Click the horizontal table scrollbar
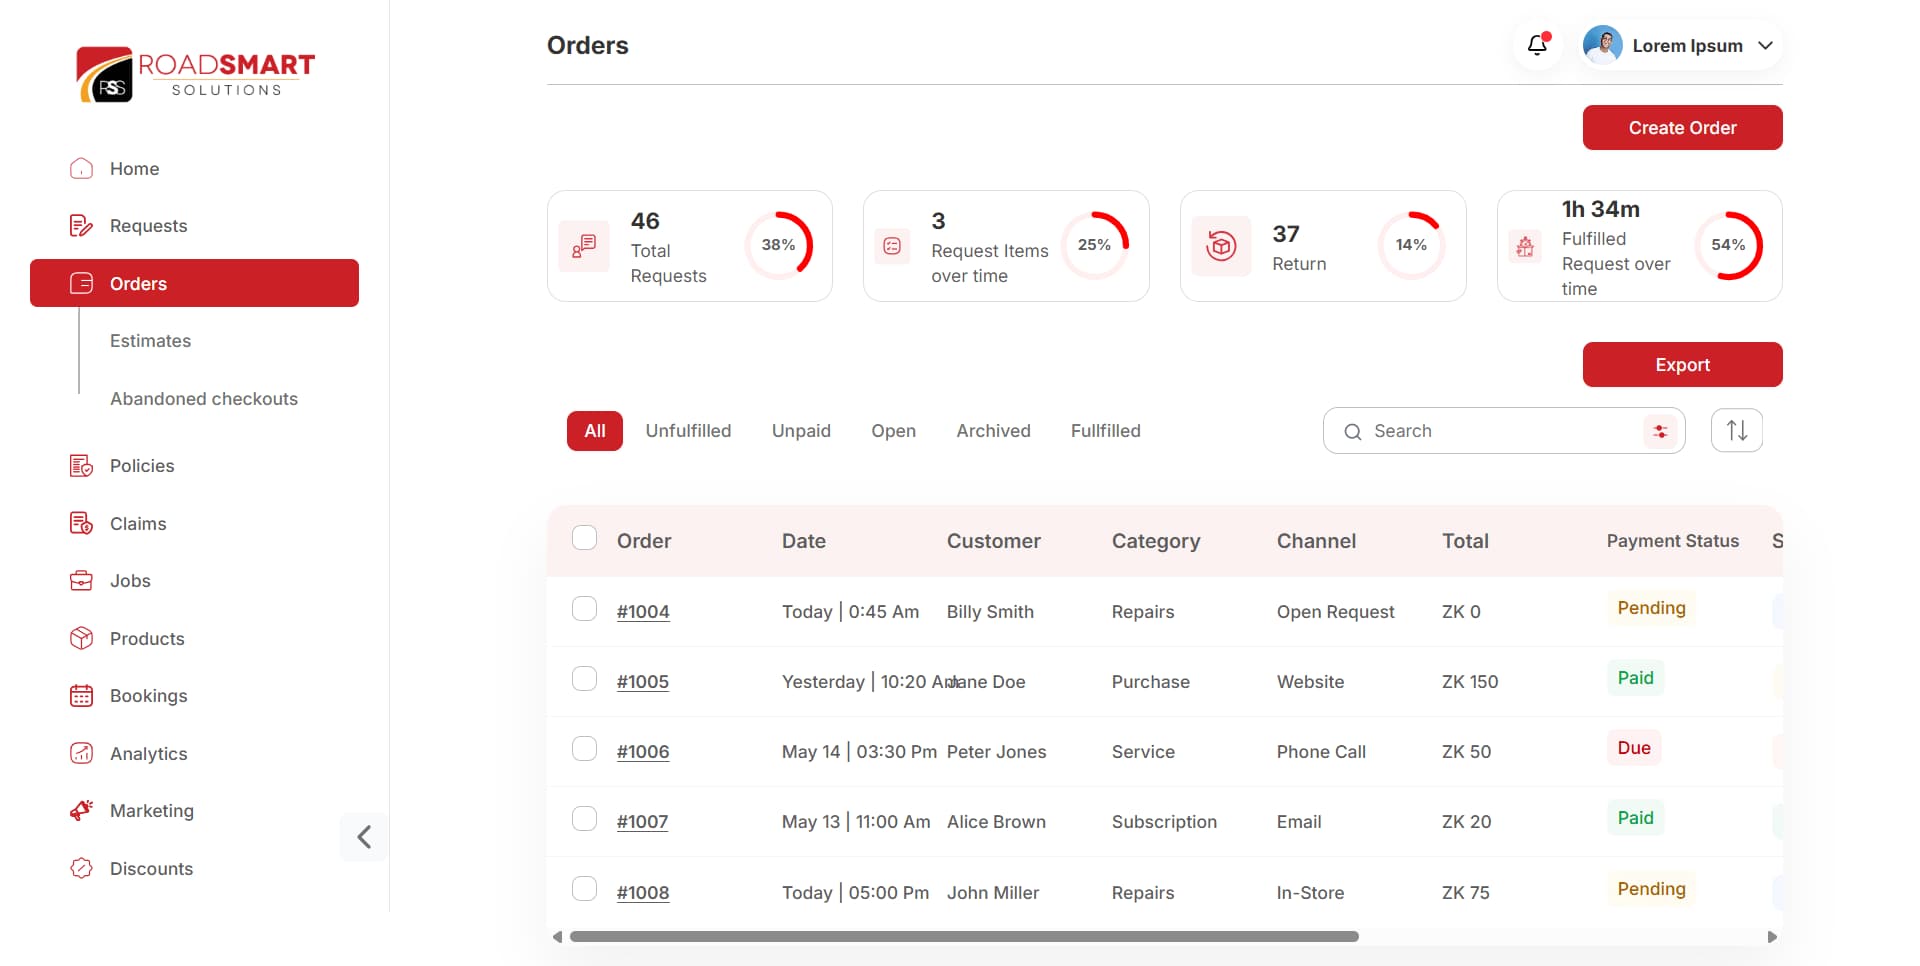The width and height of the screenshot is (1920, 966). click(x=964, y=937)
